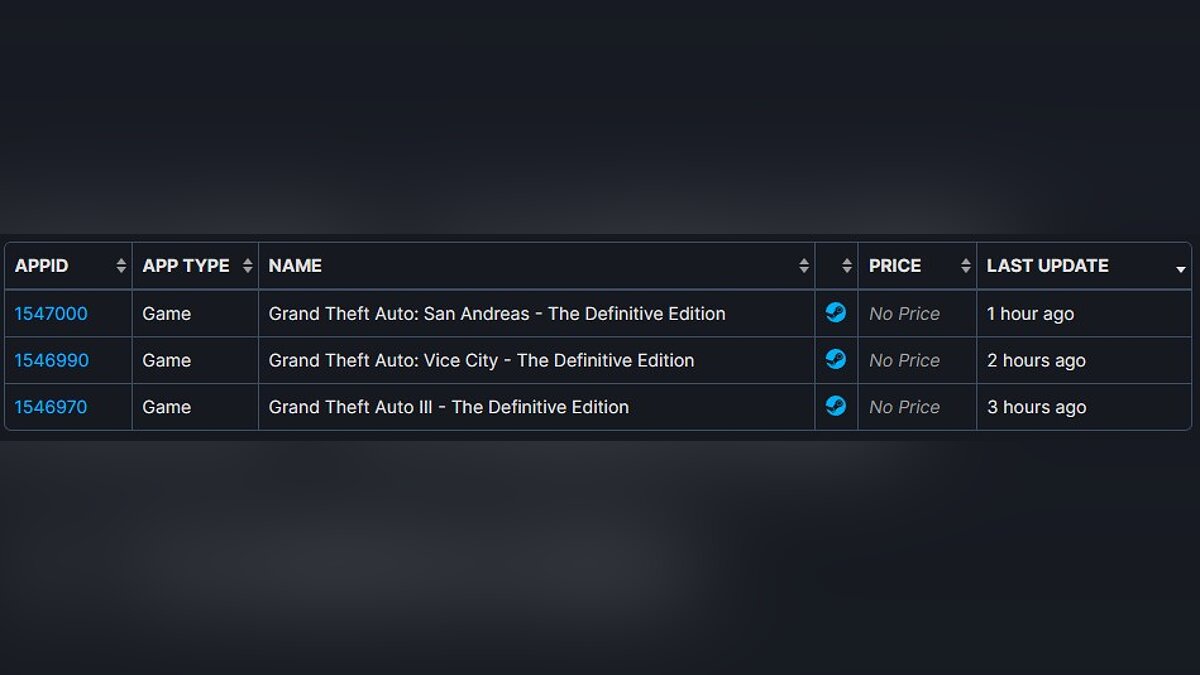The width and height of the screenshot is (1200, 675).
Task: Open app ID 1546990 link
Action: pos(51,361)
